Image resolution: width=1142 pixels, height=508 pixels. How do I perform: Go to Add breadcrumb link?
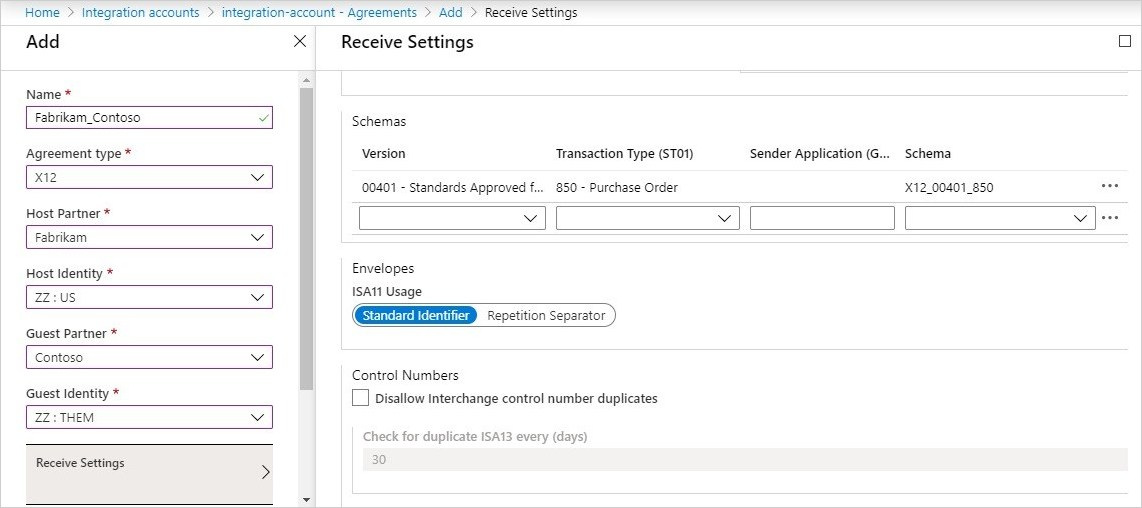(x=451, y=12)
